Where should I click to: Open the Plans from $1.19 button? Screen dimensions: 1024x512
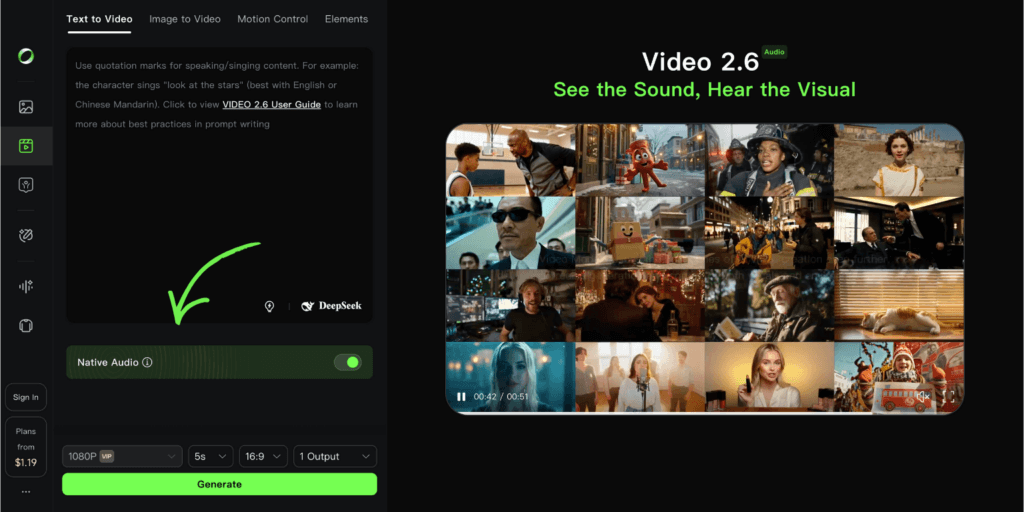pyautogui.click(x=26, y=447)
